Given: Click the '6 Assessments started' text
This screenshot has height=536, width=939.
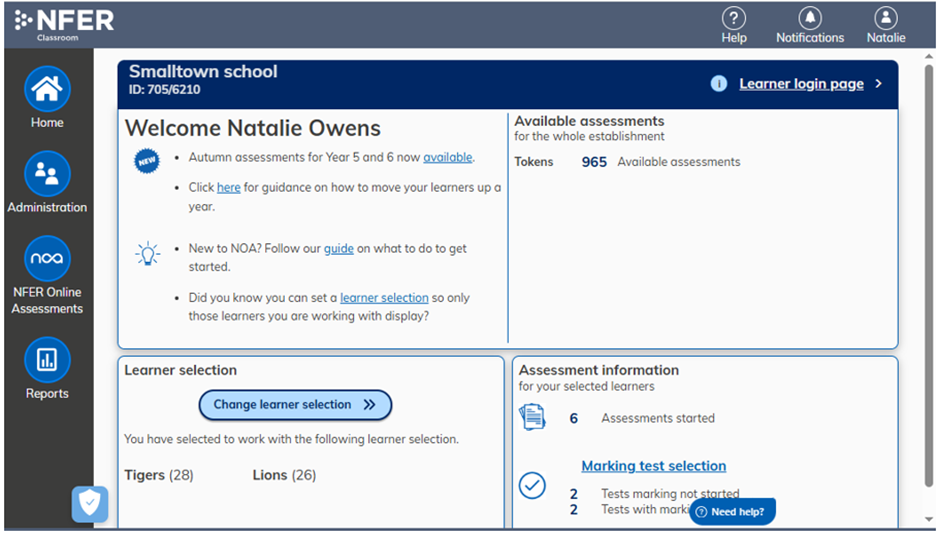Looking at the screenshot, I should point(642,418).
